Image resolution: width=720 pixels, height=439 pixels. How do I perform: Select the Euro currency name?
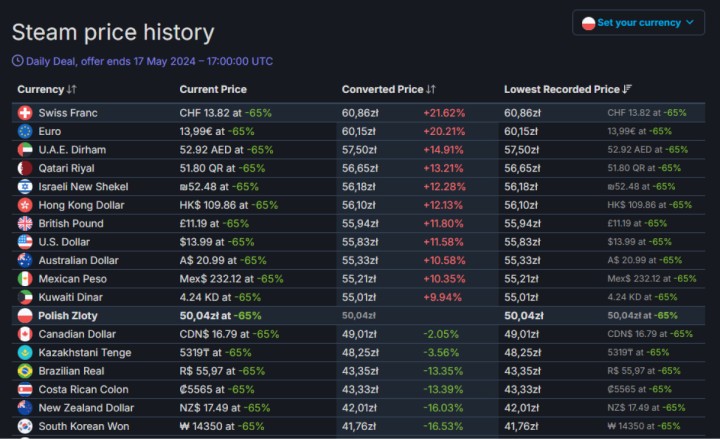click(x=50, y=131)
